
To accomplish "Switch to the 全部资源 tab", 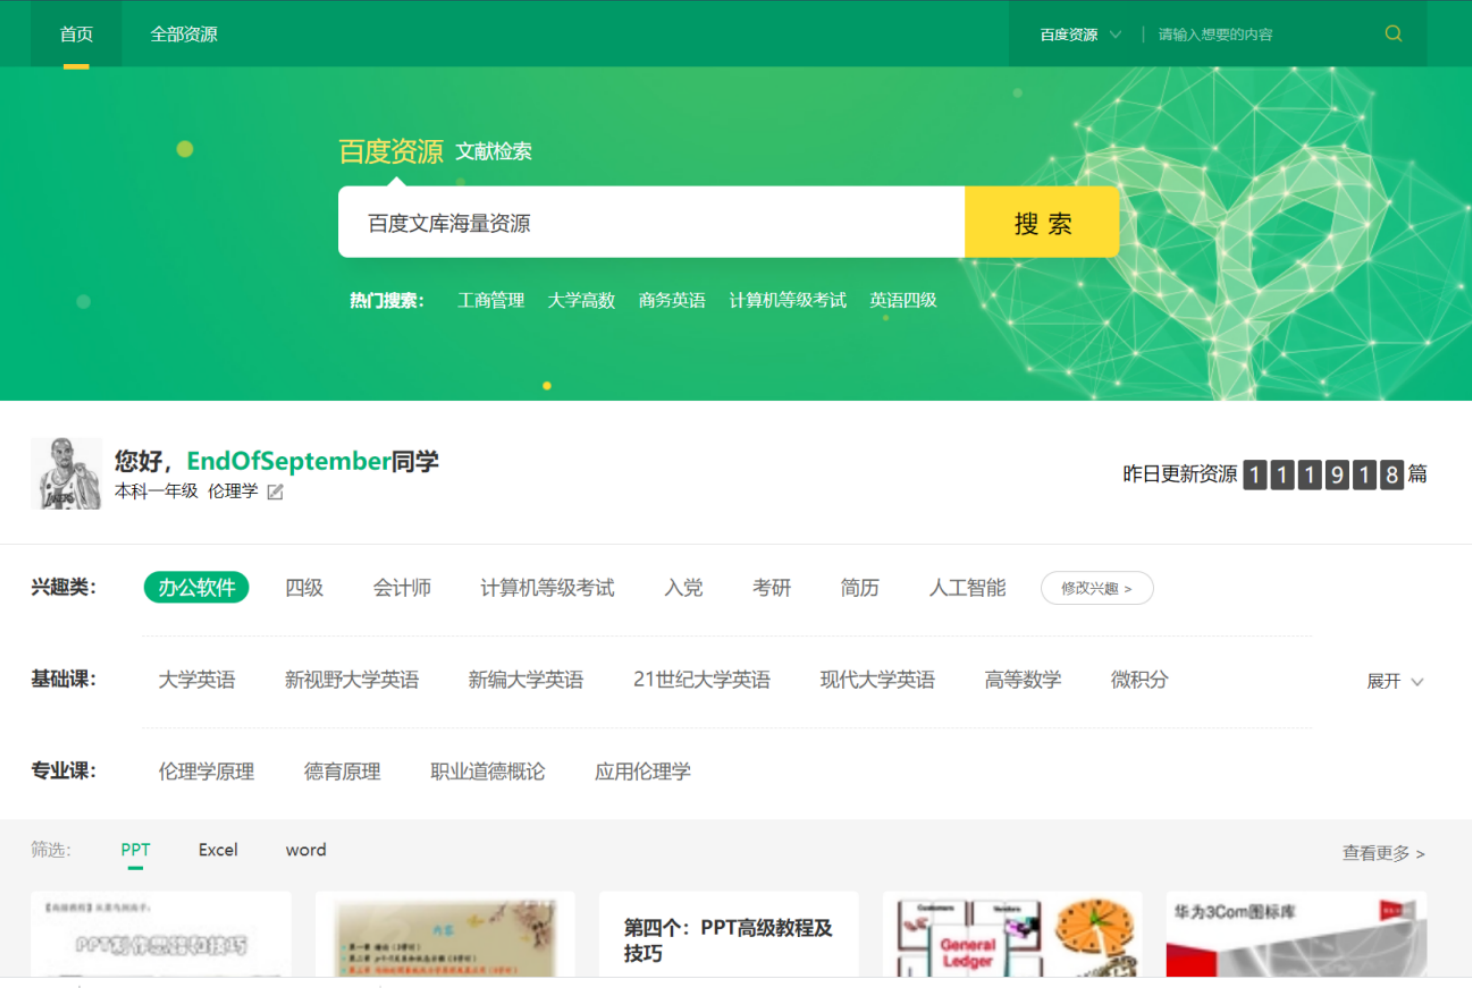I will click(182, 33).
